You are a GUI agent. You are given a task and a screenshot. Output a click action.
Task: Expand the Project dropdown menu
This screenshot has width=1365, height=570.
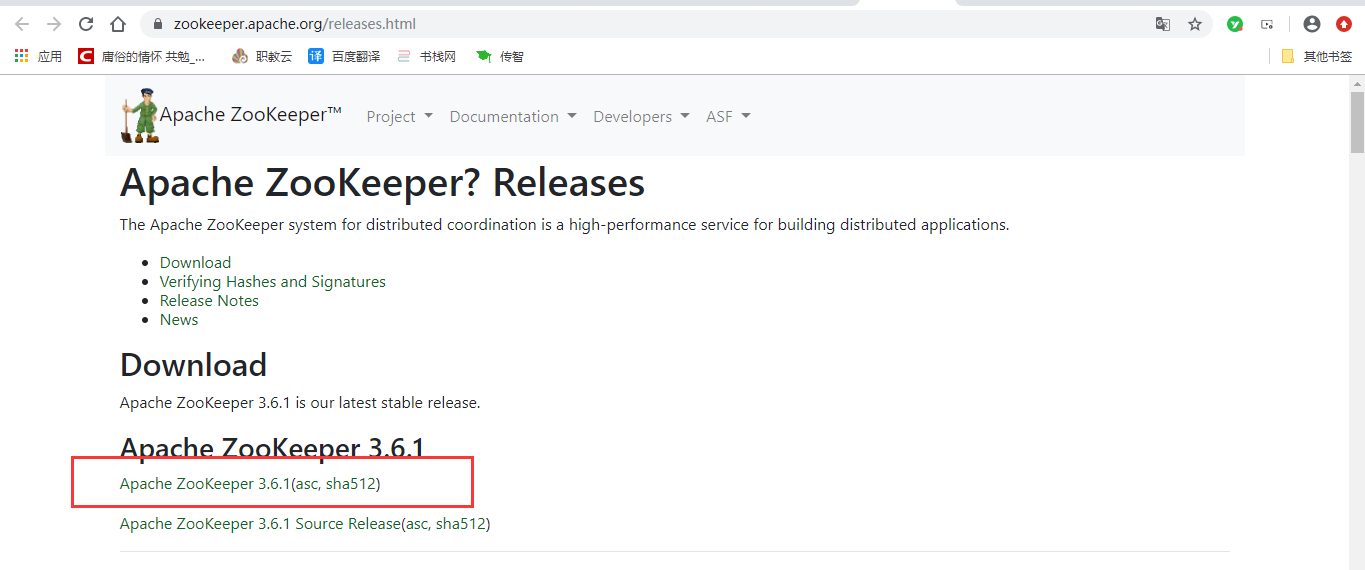pyautogui.click(x=399, y=116)
